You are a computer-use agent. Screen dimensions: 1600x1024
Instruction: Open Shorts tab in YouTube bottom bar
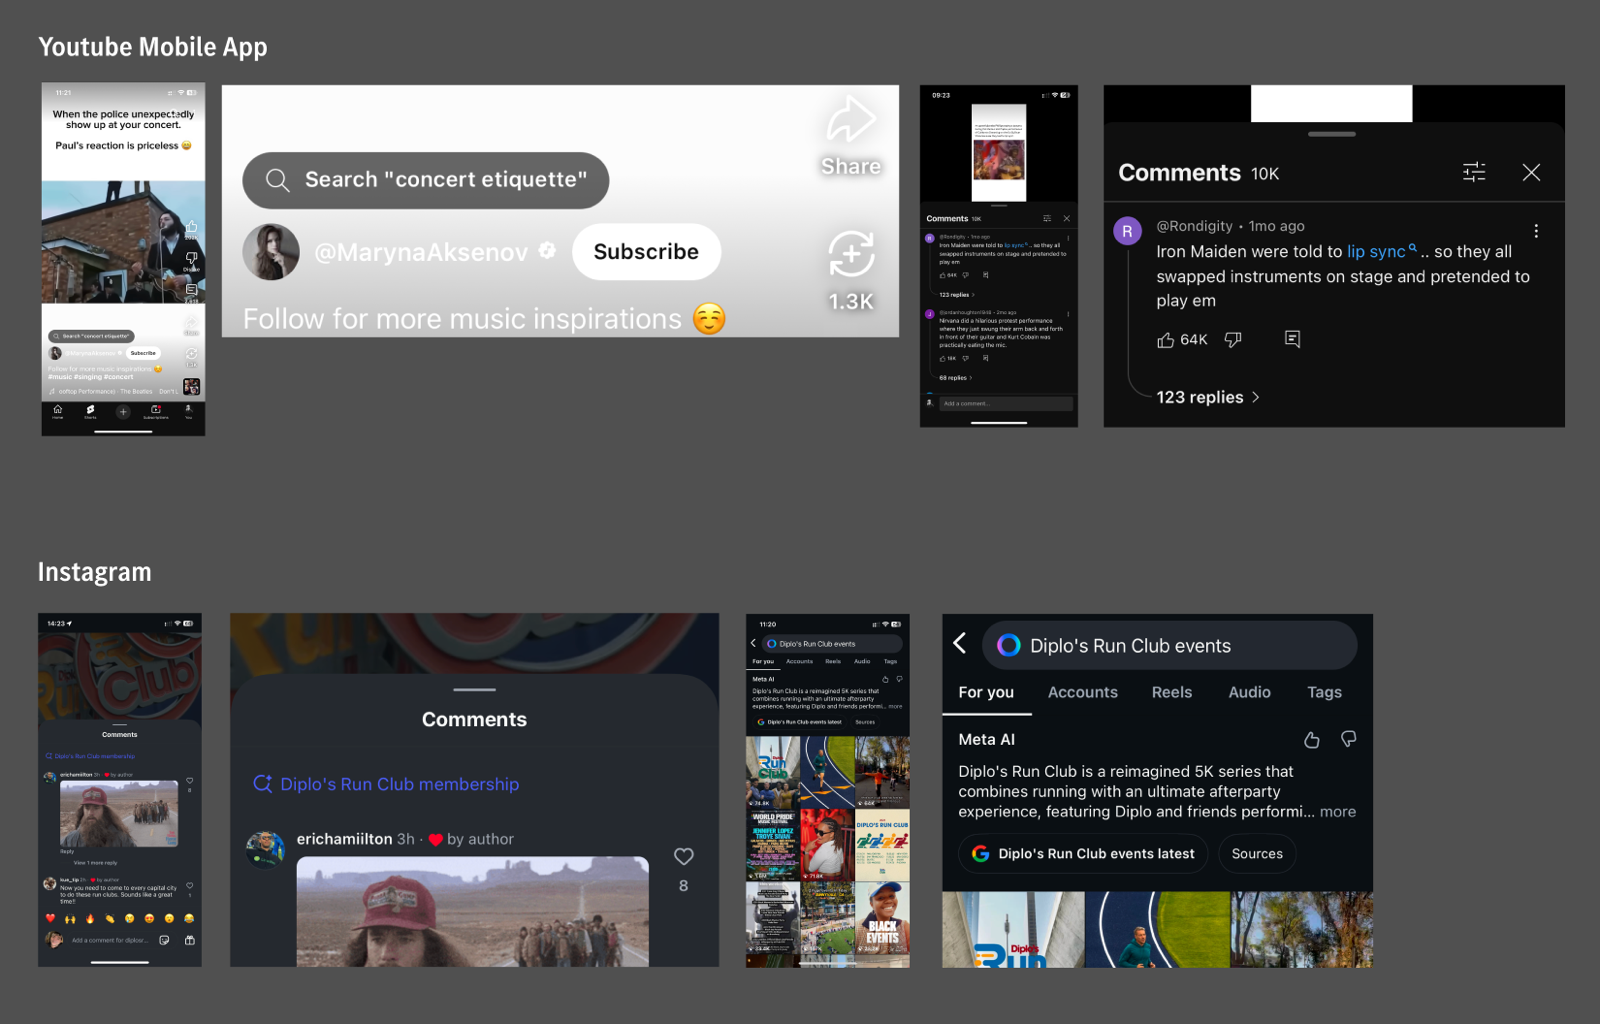coord(90,411)
